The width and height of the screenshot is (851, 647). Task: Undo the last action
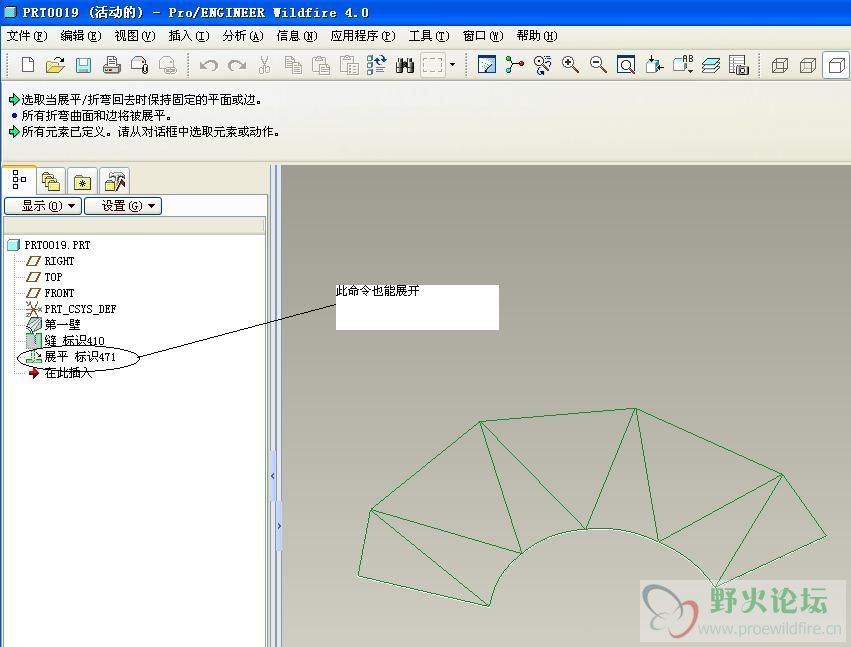[208, 66]
